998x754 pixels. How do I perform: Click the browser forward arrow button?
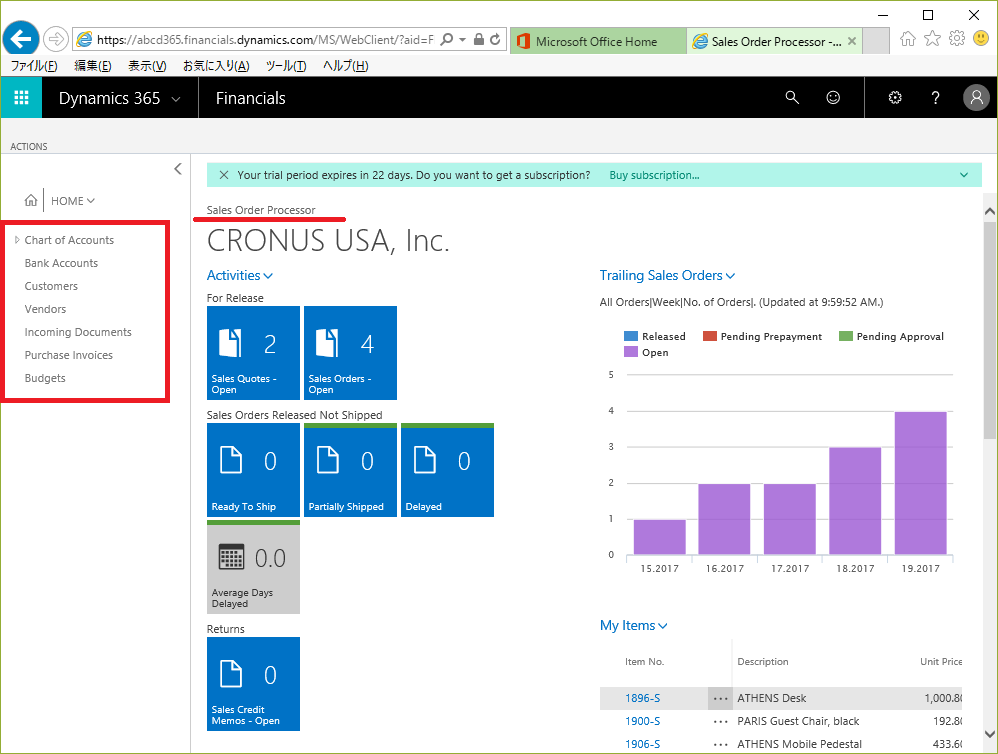[x=57, y=39]
